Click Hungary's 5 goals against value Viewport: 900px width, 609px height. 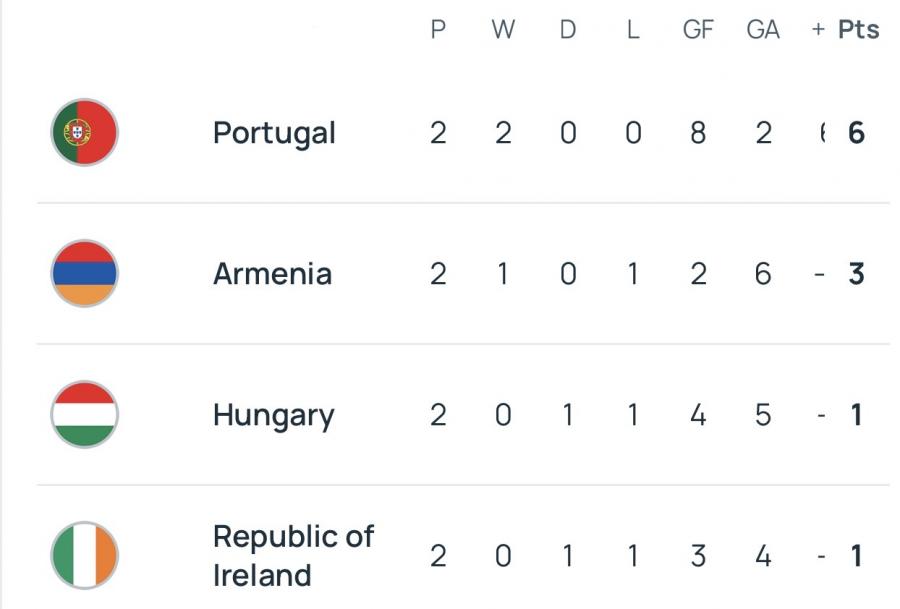(x=763, y=415)
